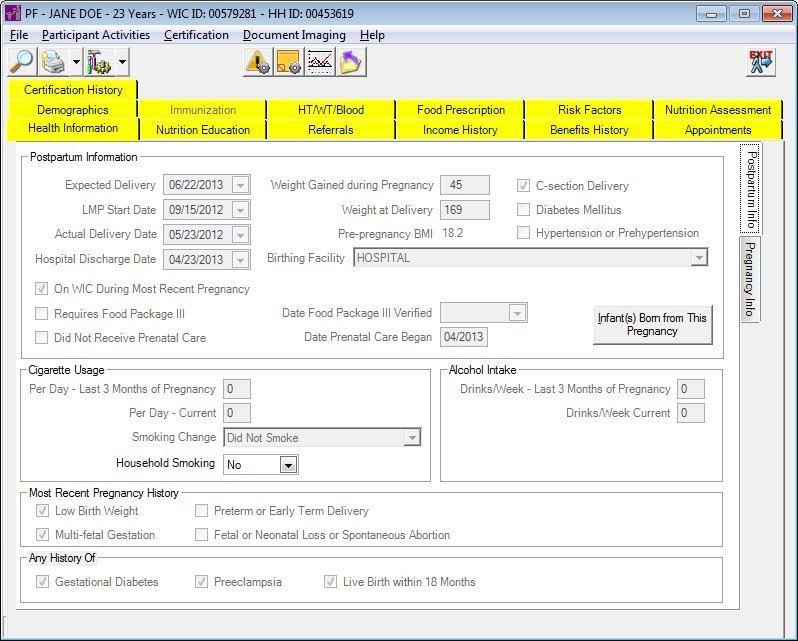798x641 pixels.
Task: Switch to Certification History tab
Action: pos(73,90)
